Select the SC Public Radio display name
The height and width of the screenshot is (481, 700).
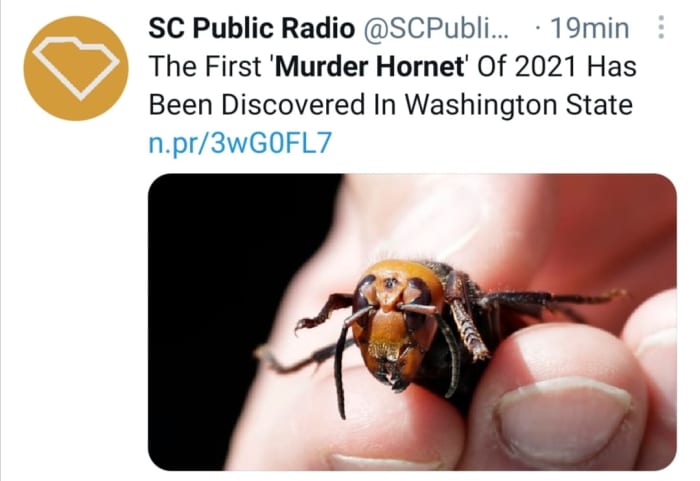click(x=251, y=28)
